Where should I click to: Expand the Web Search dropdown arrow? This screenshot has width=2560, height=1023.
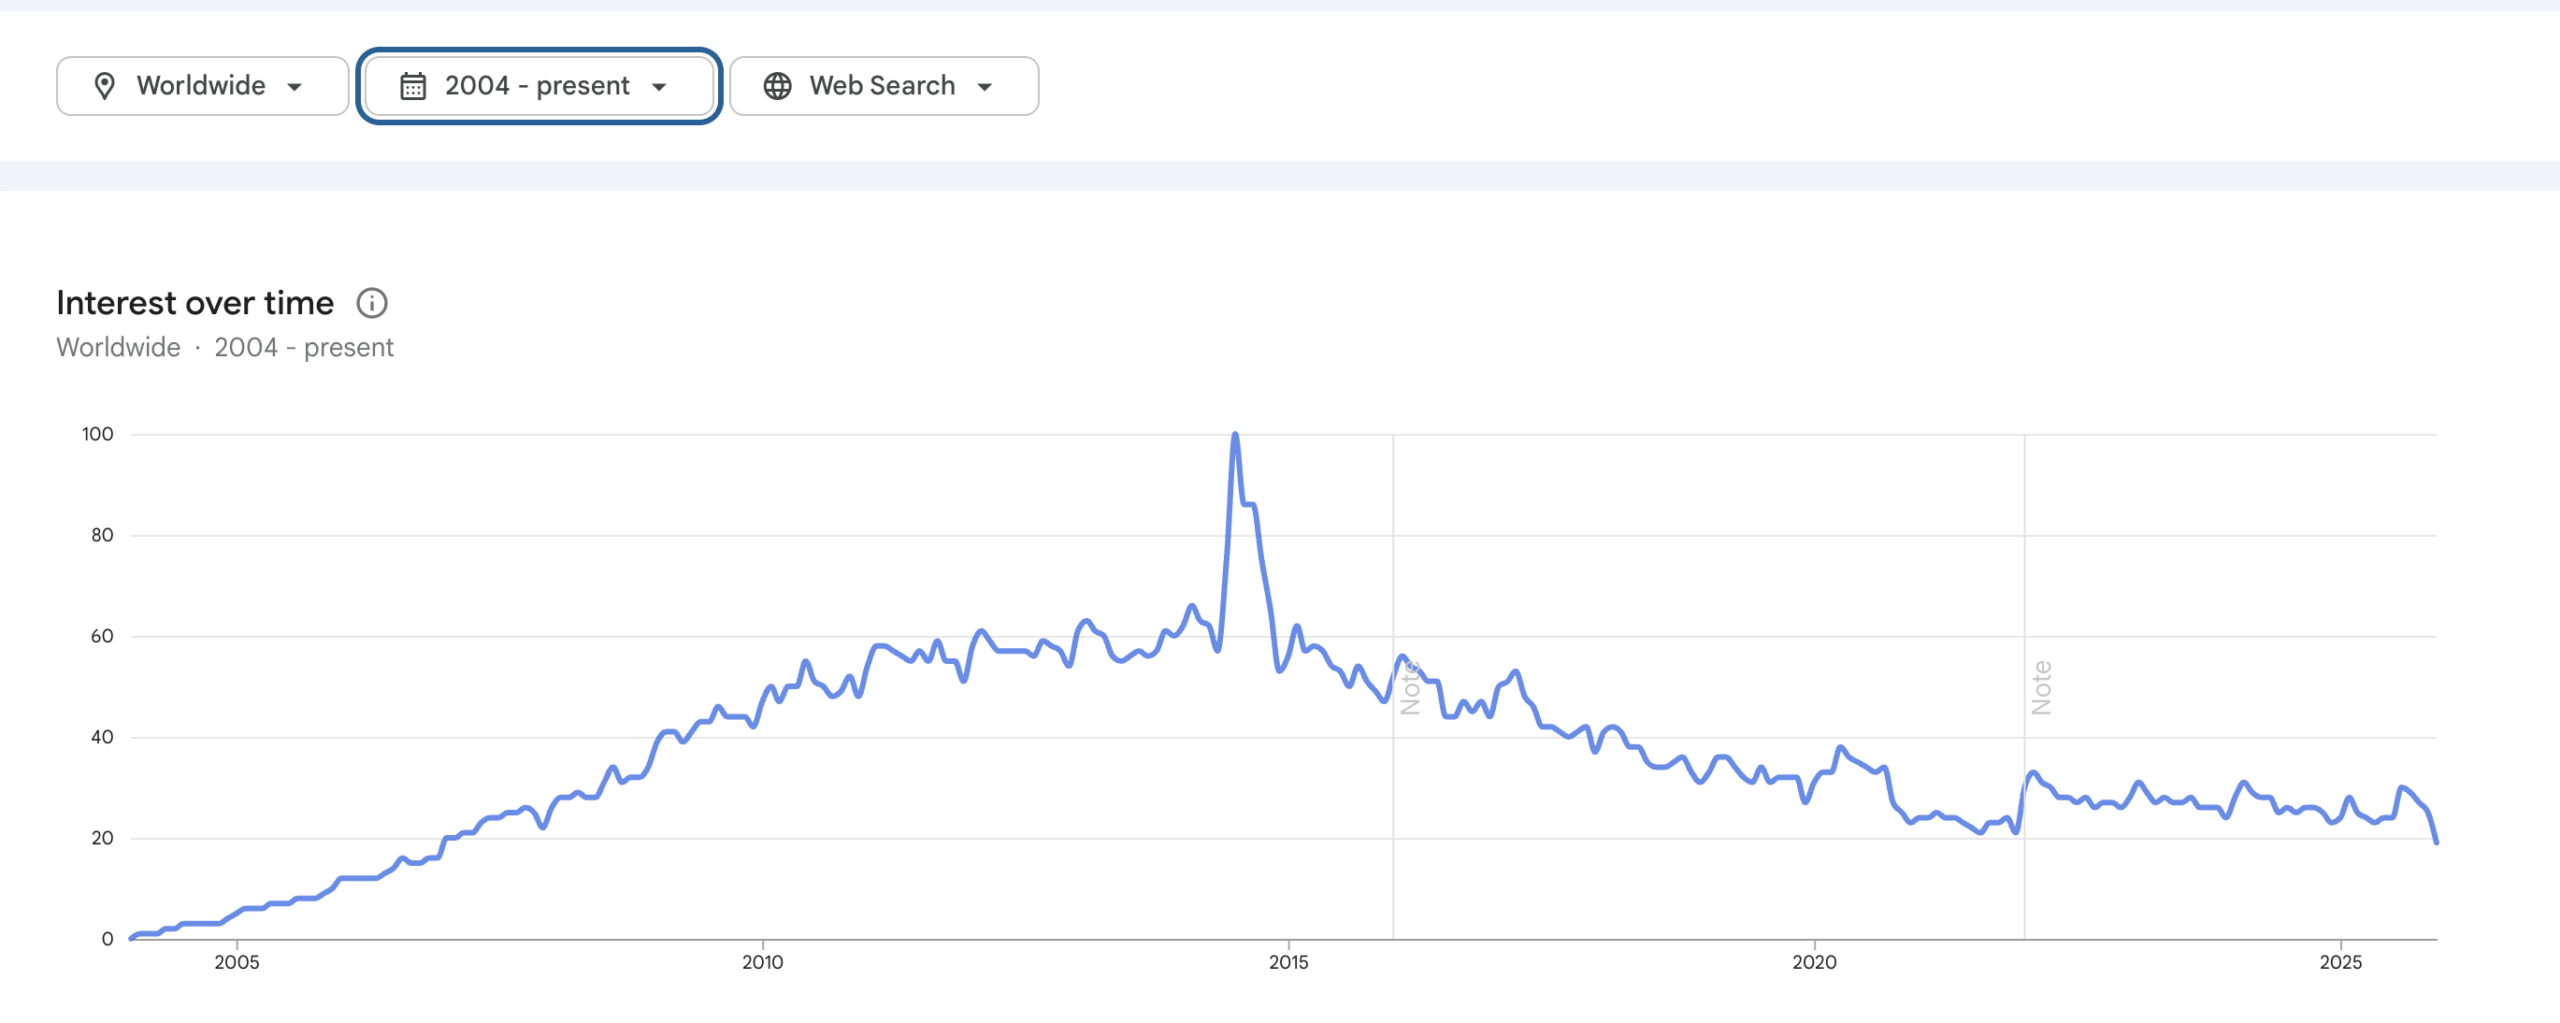[x=985, y=87]
